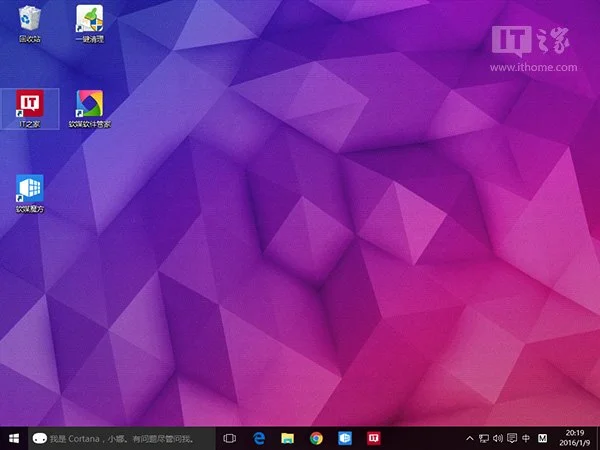Select the 软媒魔方 desktop shortcut
Viewport: 600px width, 450px height.
point(30,191)
